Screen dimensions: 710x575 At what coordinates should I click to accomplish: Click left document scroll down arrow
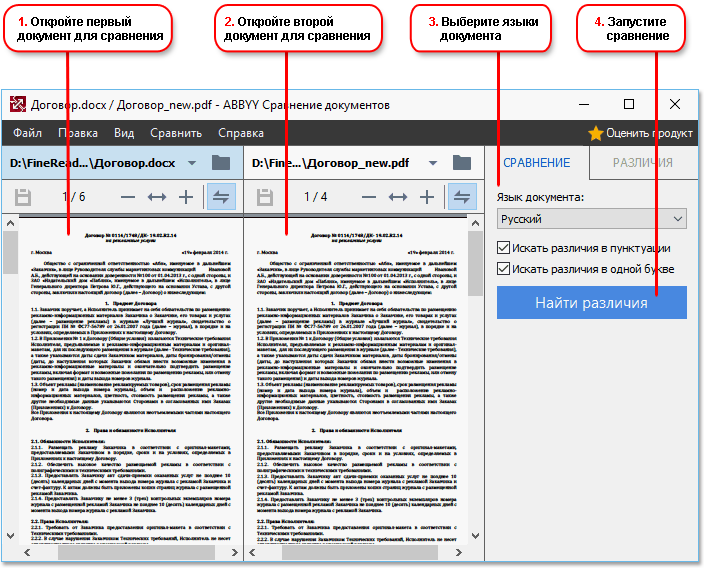coord(10,536)
